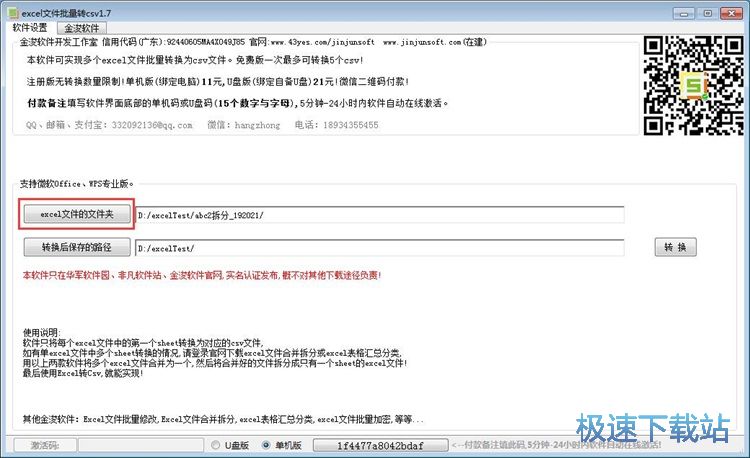
Task: Switch to the 软件设置 tab
Action: coord(30,28)
